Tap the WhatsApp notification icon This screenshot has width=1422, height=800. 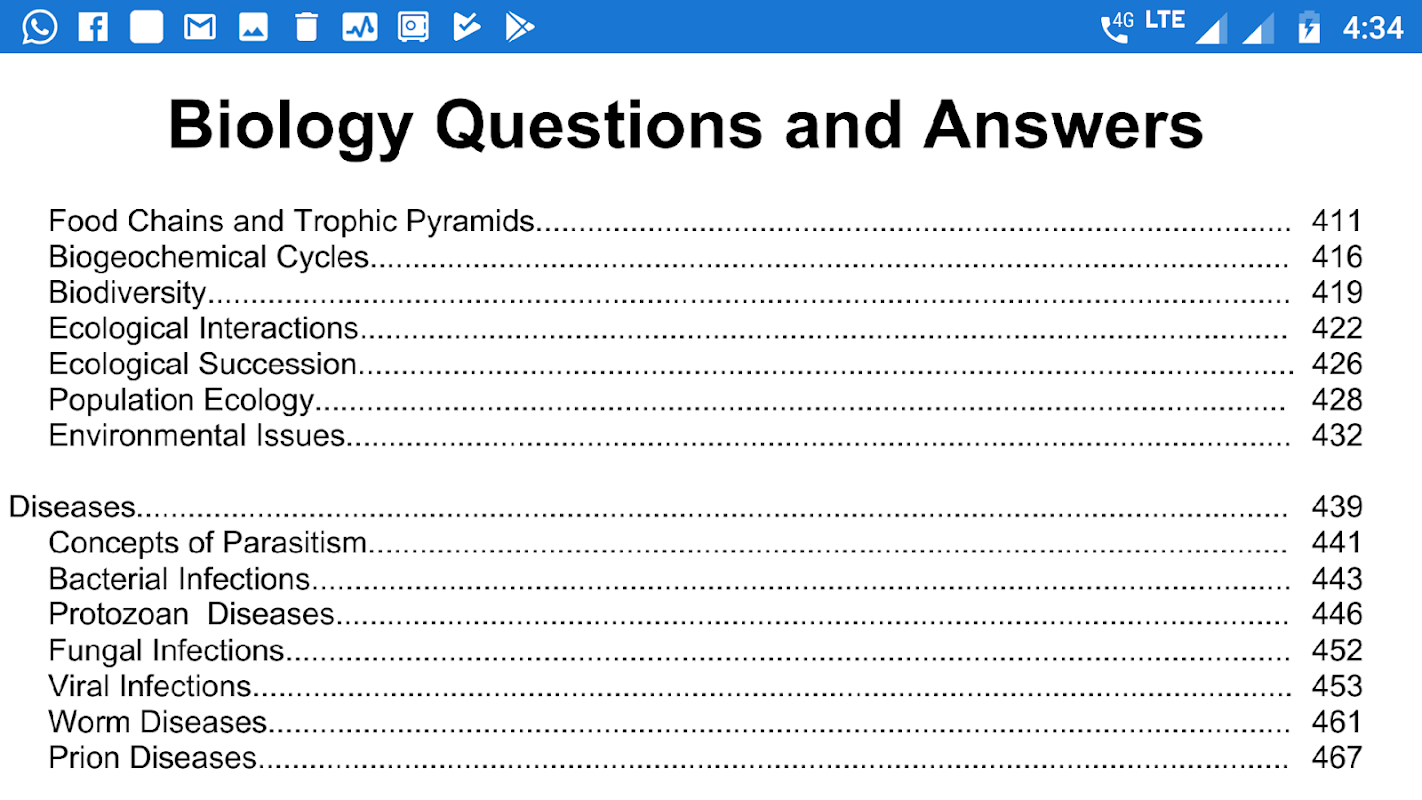[39, 27]
